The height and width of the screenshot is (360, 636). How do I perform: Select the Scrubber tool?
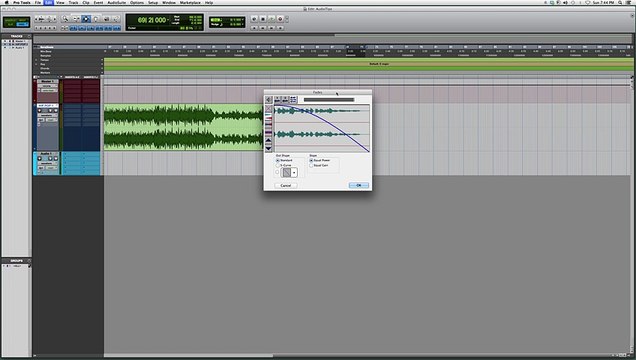(106, 19)
